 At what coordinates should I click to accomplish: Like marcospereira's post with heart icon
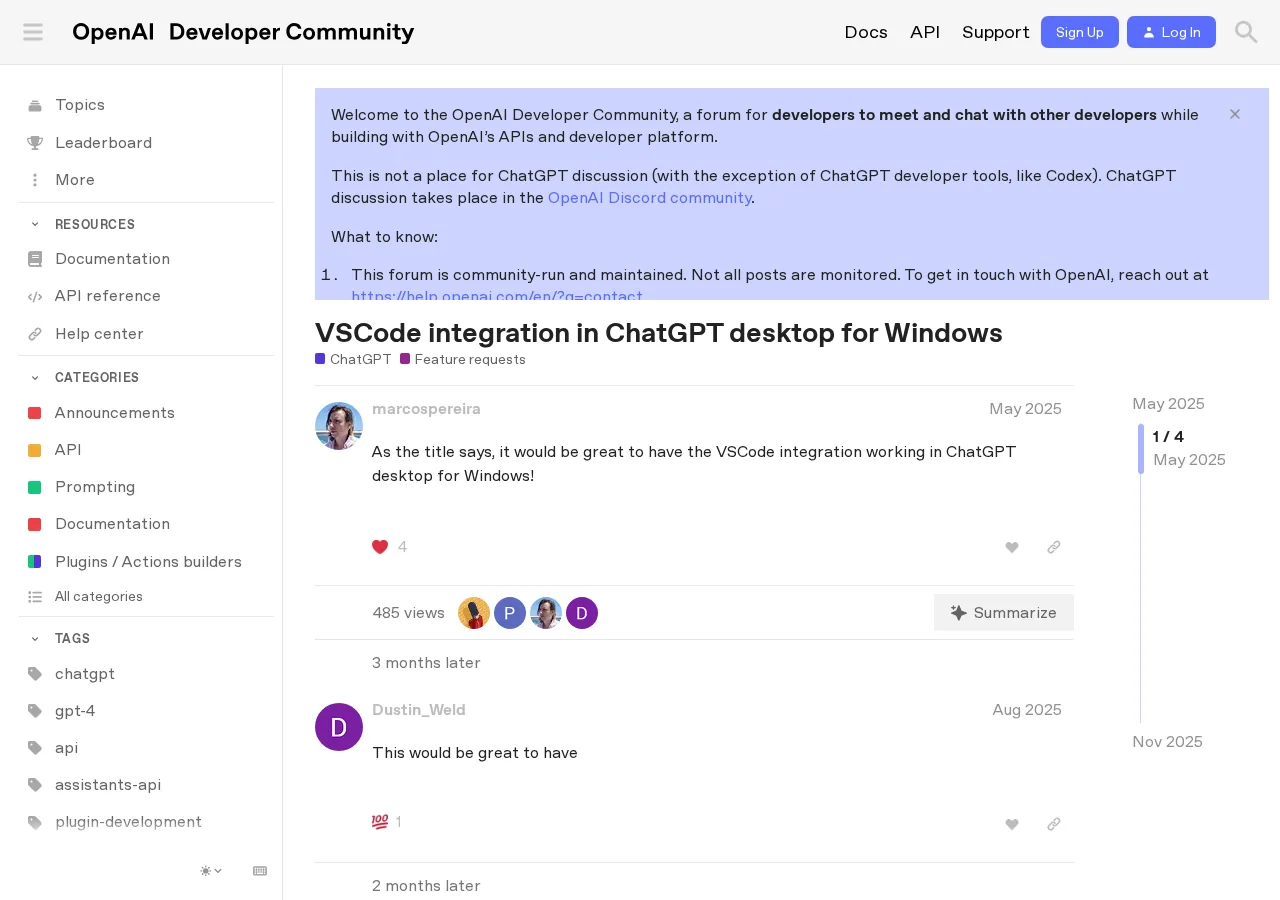1012,547
